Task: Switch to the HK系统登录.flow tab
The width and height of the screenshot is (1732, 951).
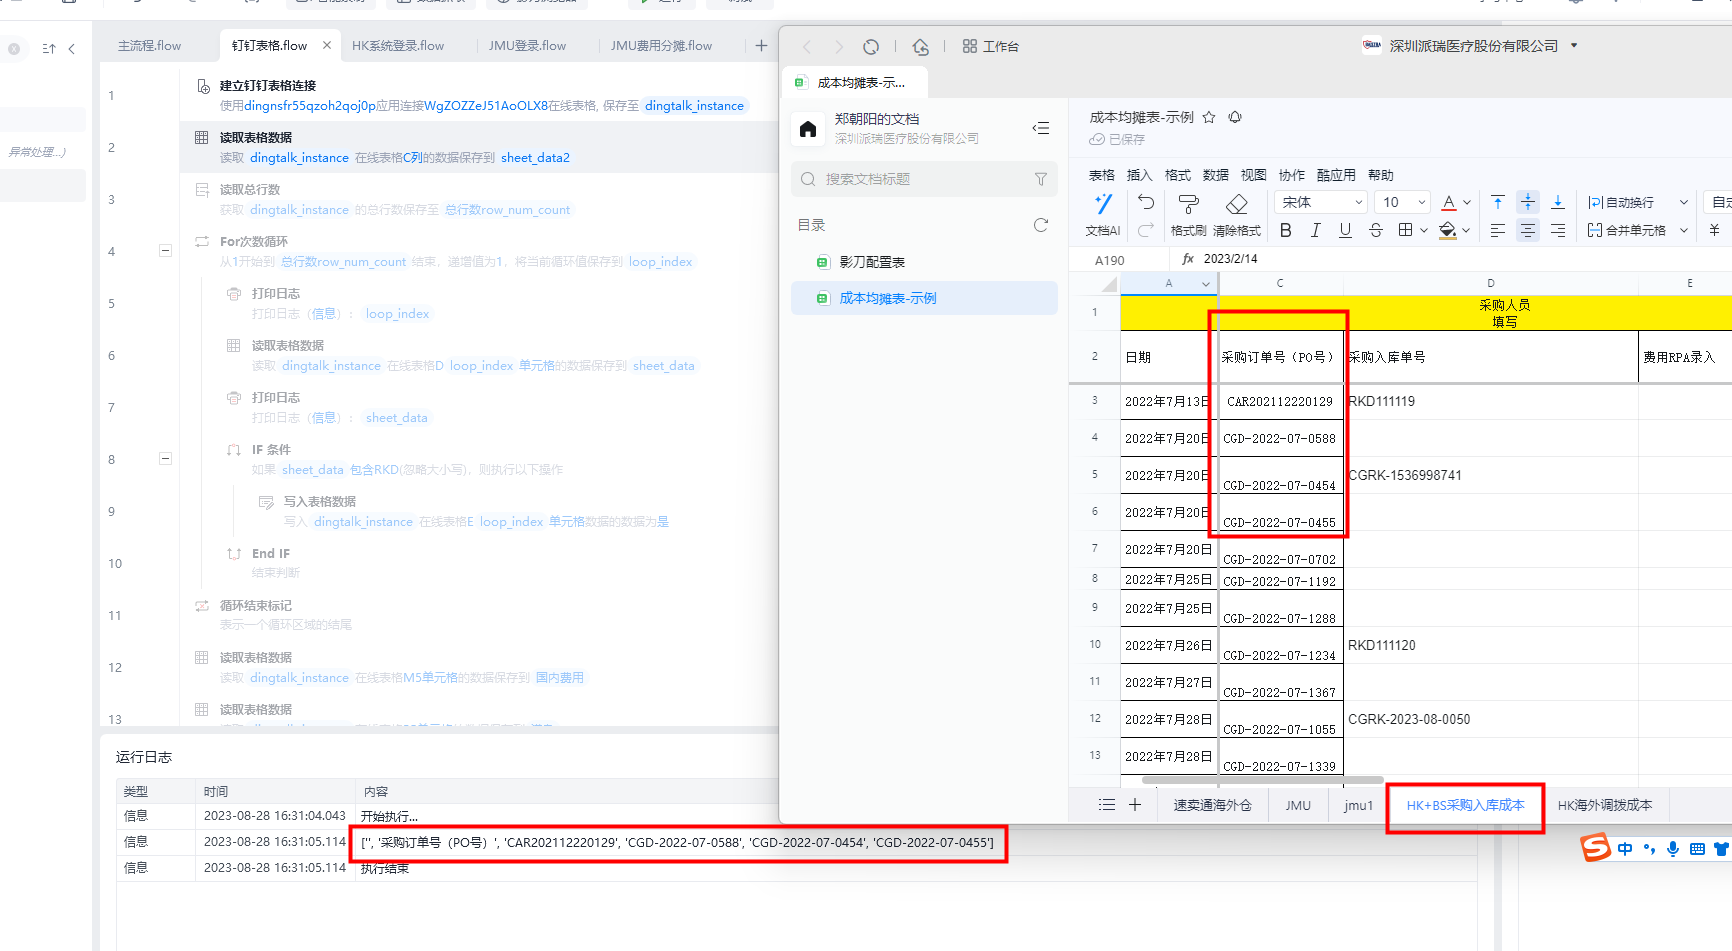Action: [398, 45]
